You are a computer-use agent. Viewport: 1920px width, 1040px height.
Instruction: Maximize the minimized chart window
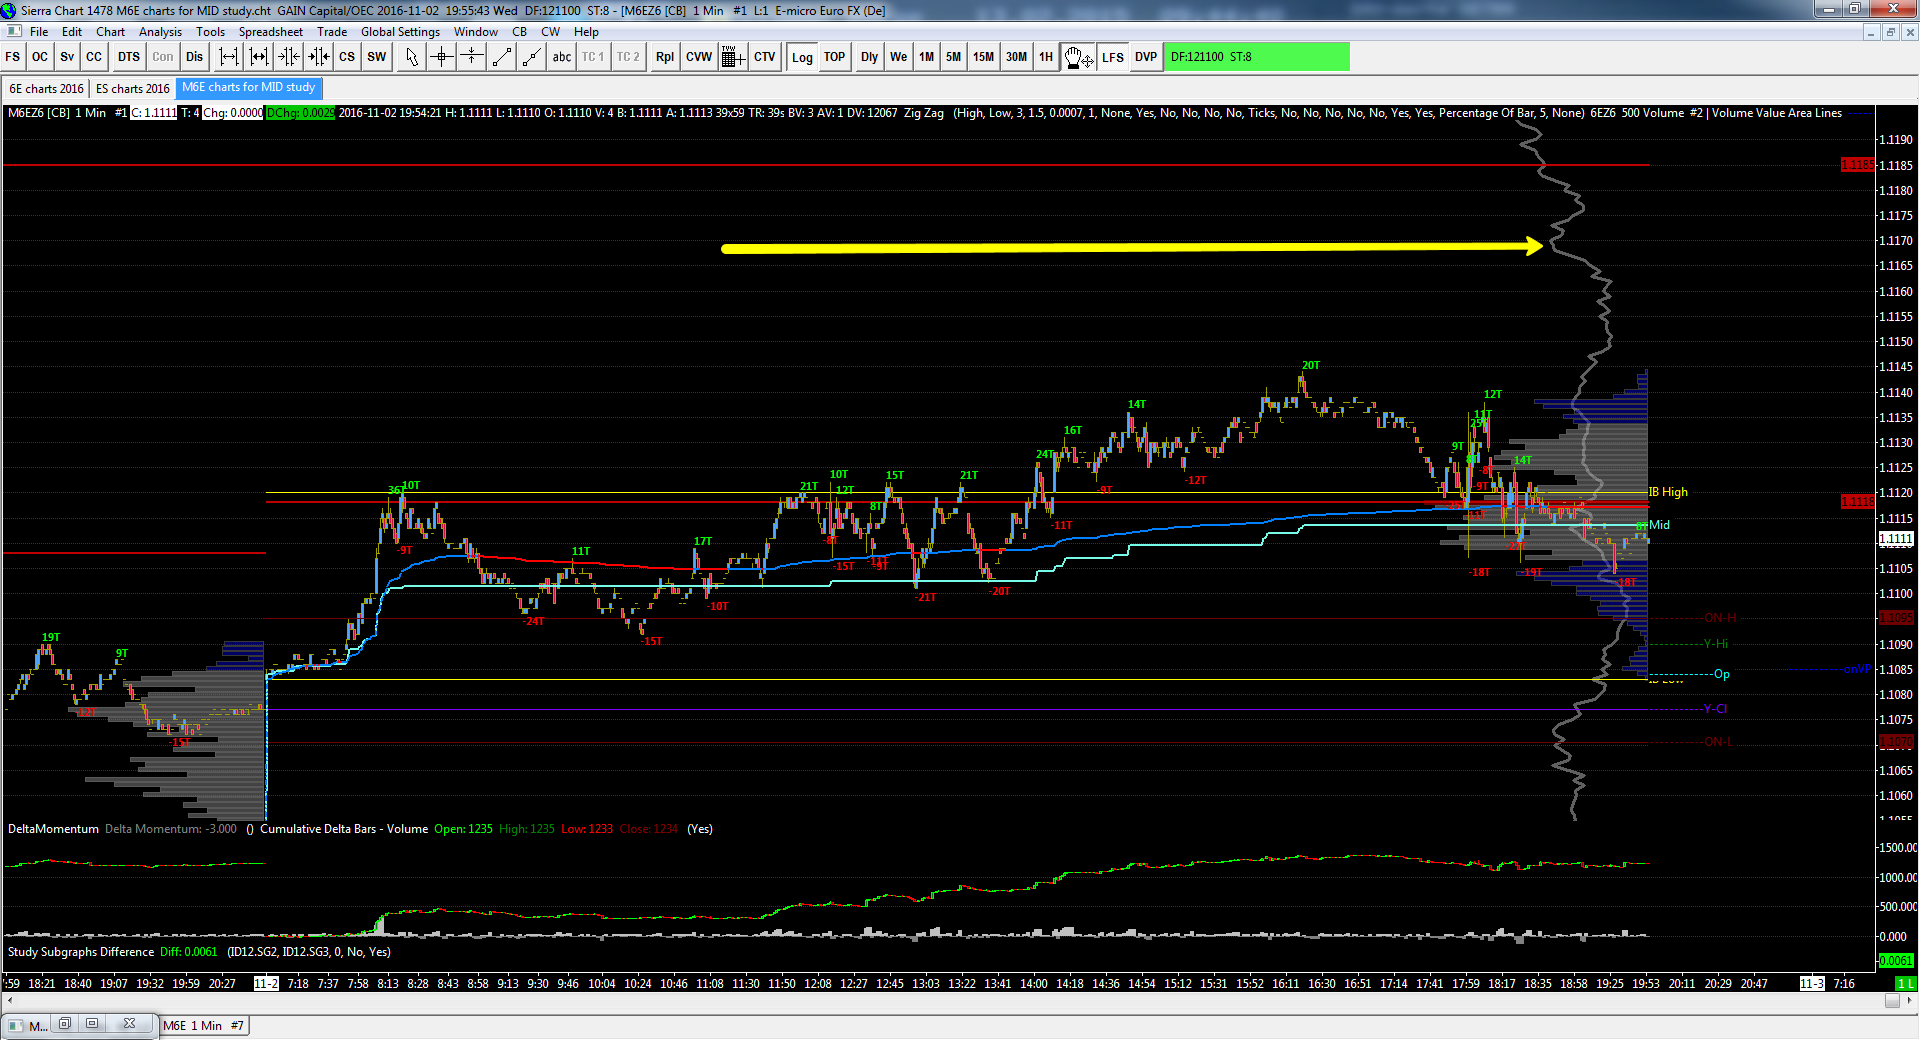pos(92,1024)
